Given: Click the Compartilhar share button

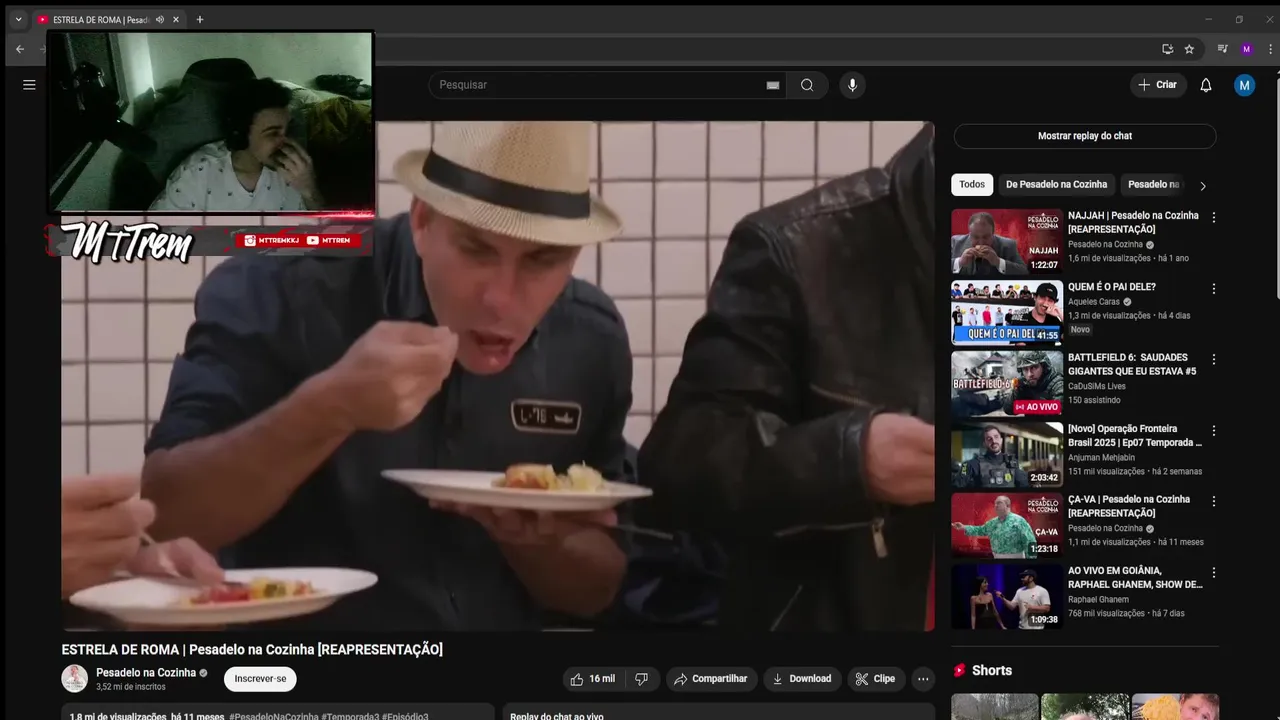Looking at the screenshot, I should point(711,679).
